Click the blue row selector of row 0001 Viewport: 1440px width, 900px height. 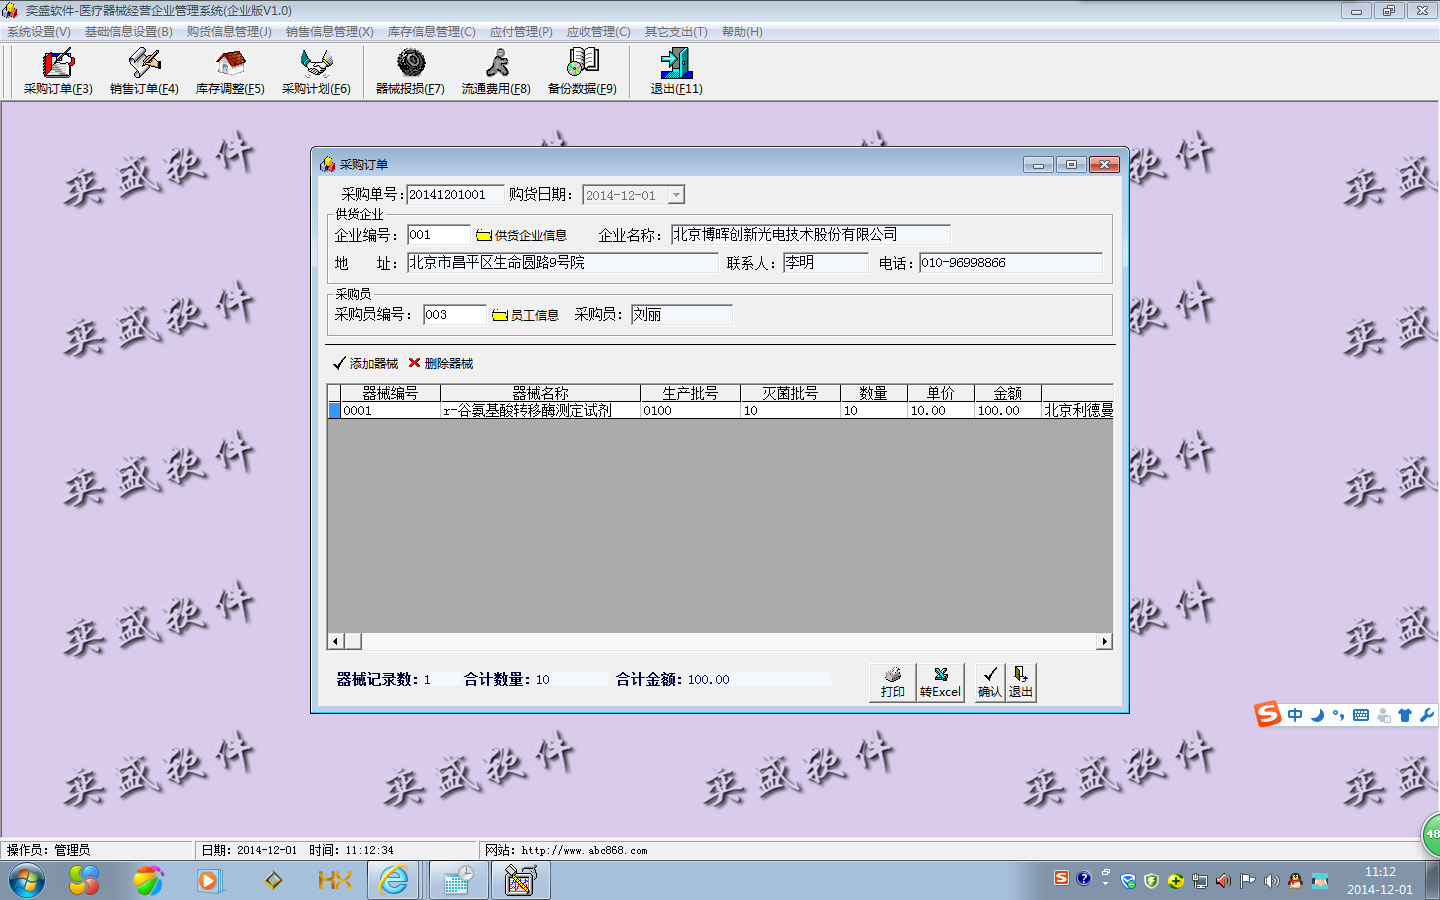coord(334,411)
